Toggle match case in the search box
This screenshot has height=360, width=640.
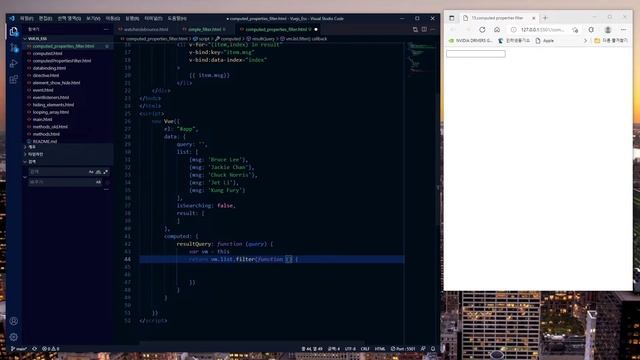pyautogui.click(x=91, y=172)
